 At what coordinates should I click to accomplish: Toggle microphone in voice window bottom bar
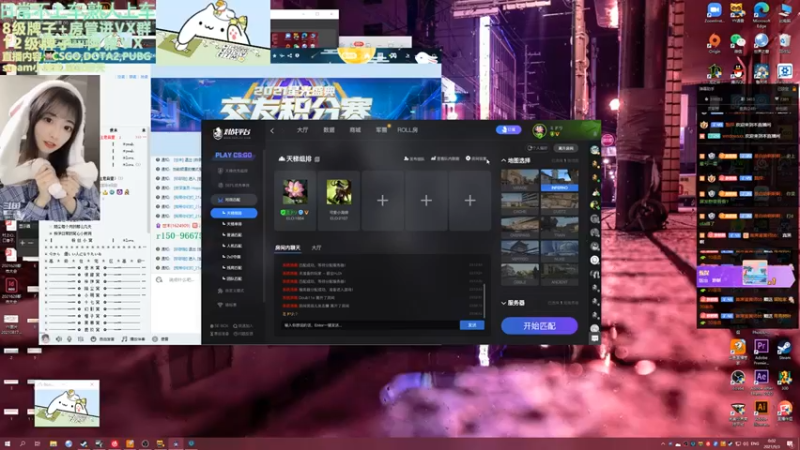69,339
